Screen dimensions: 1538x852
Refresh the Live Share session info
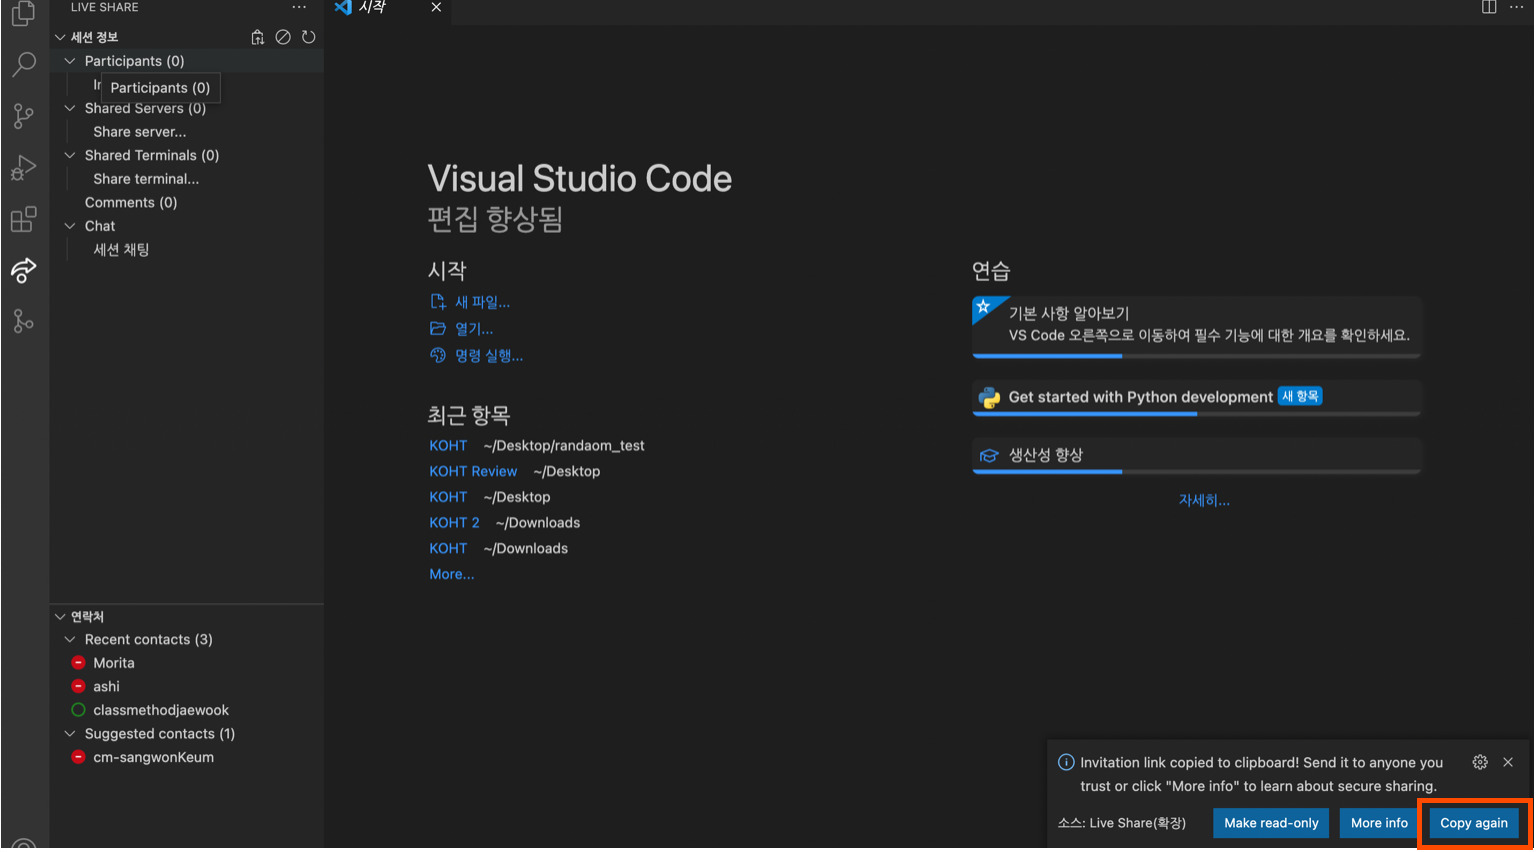(x=308, y=36)
